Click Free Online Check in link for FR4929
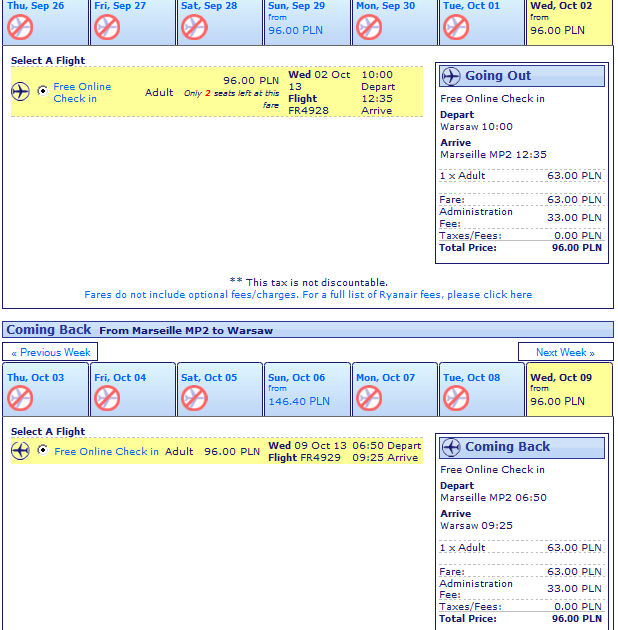This screenshot has width=618, height=630. pyautogui.click(x=106, y=452)
